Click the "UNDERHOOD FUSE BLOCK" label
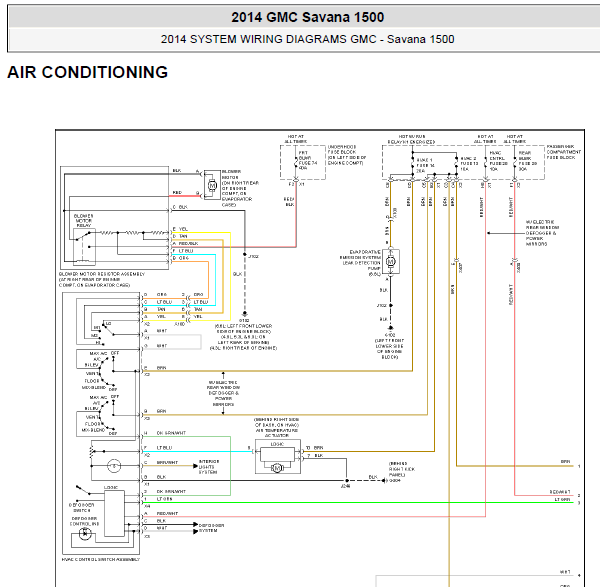 (342, 149)
